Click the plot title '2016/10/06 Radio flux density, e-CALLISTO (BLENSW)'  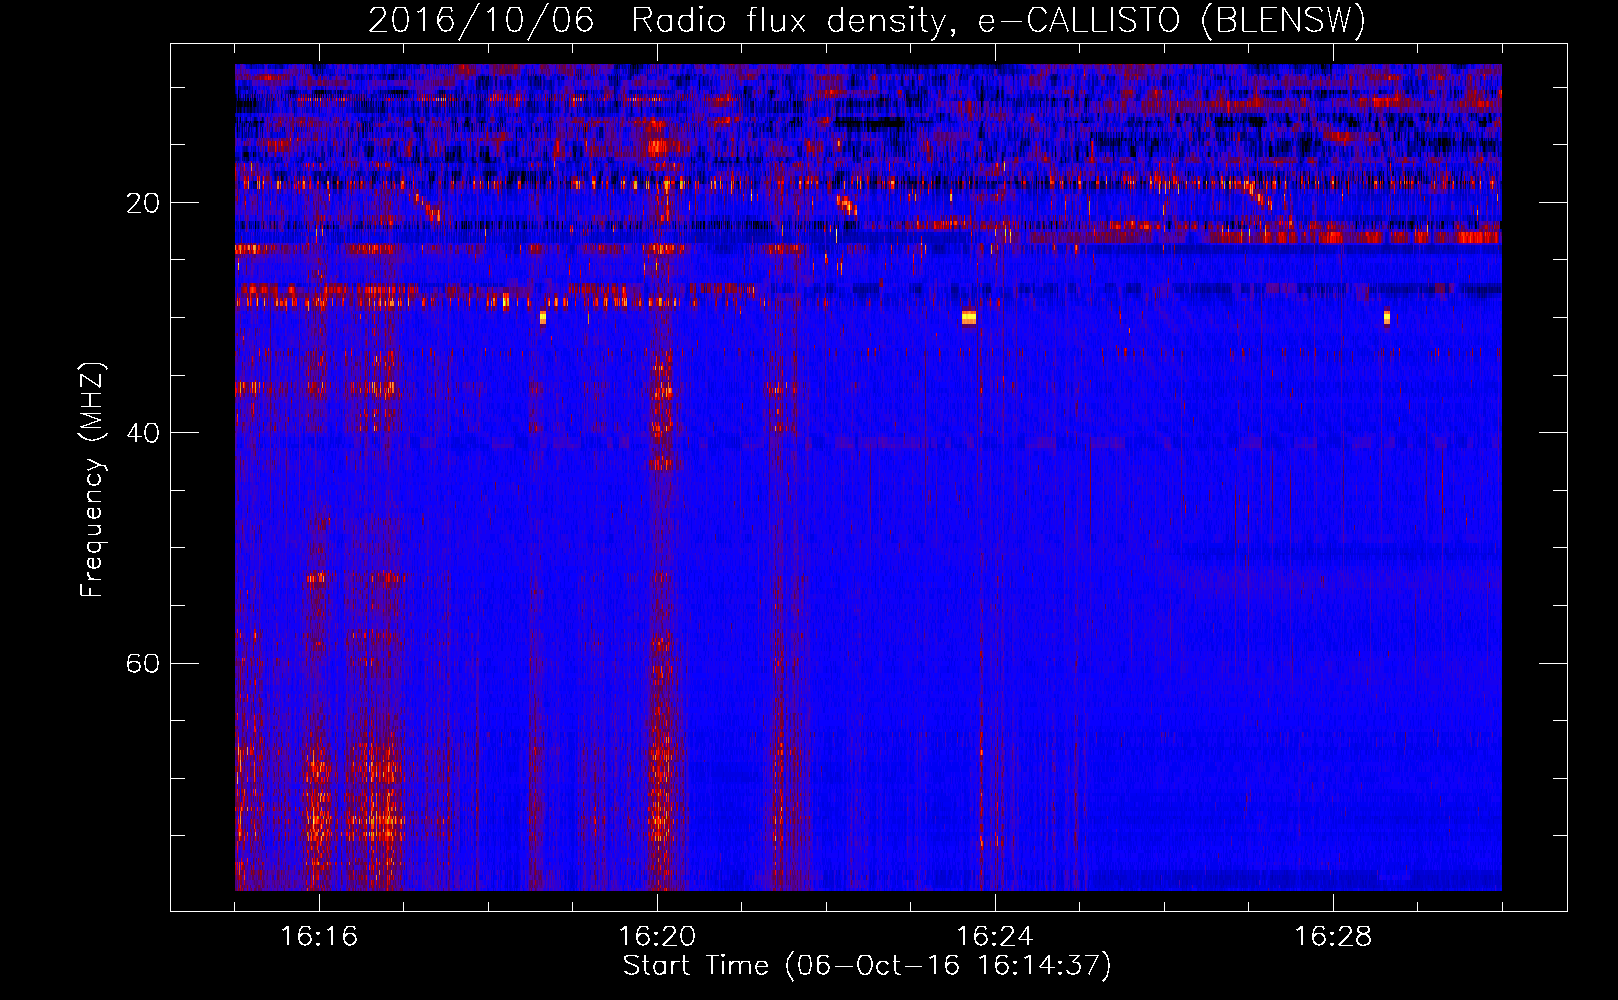tap(867, 21)
